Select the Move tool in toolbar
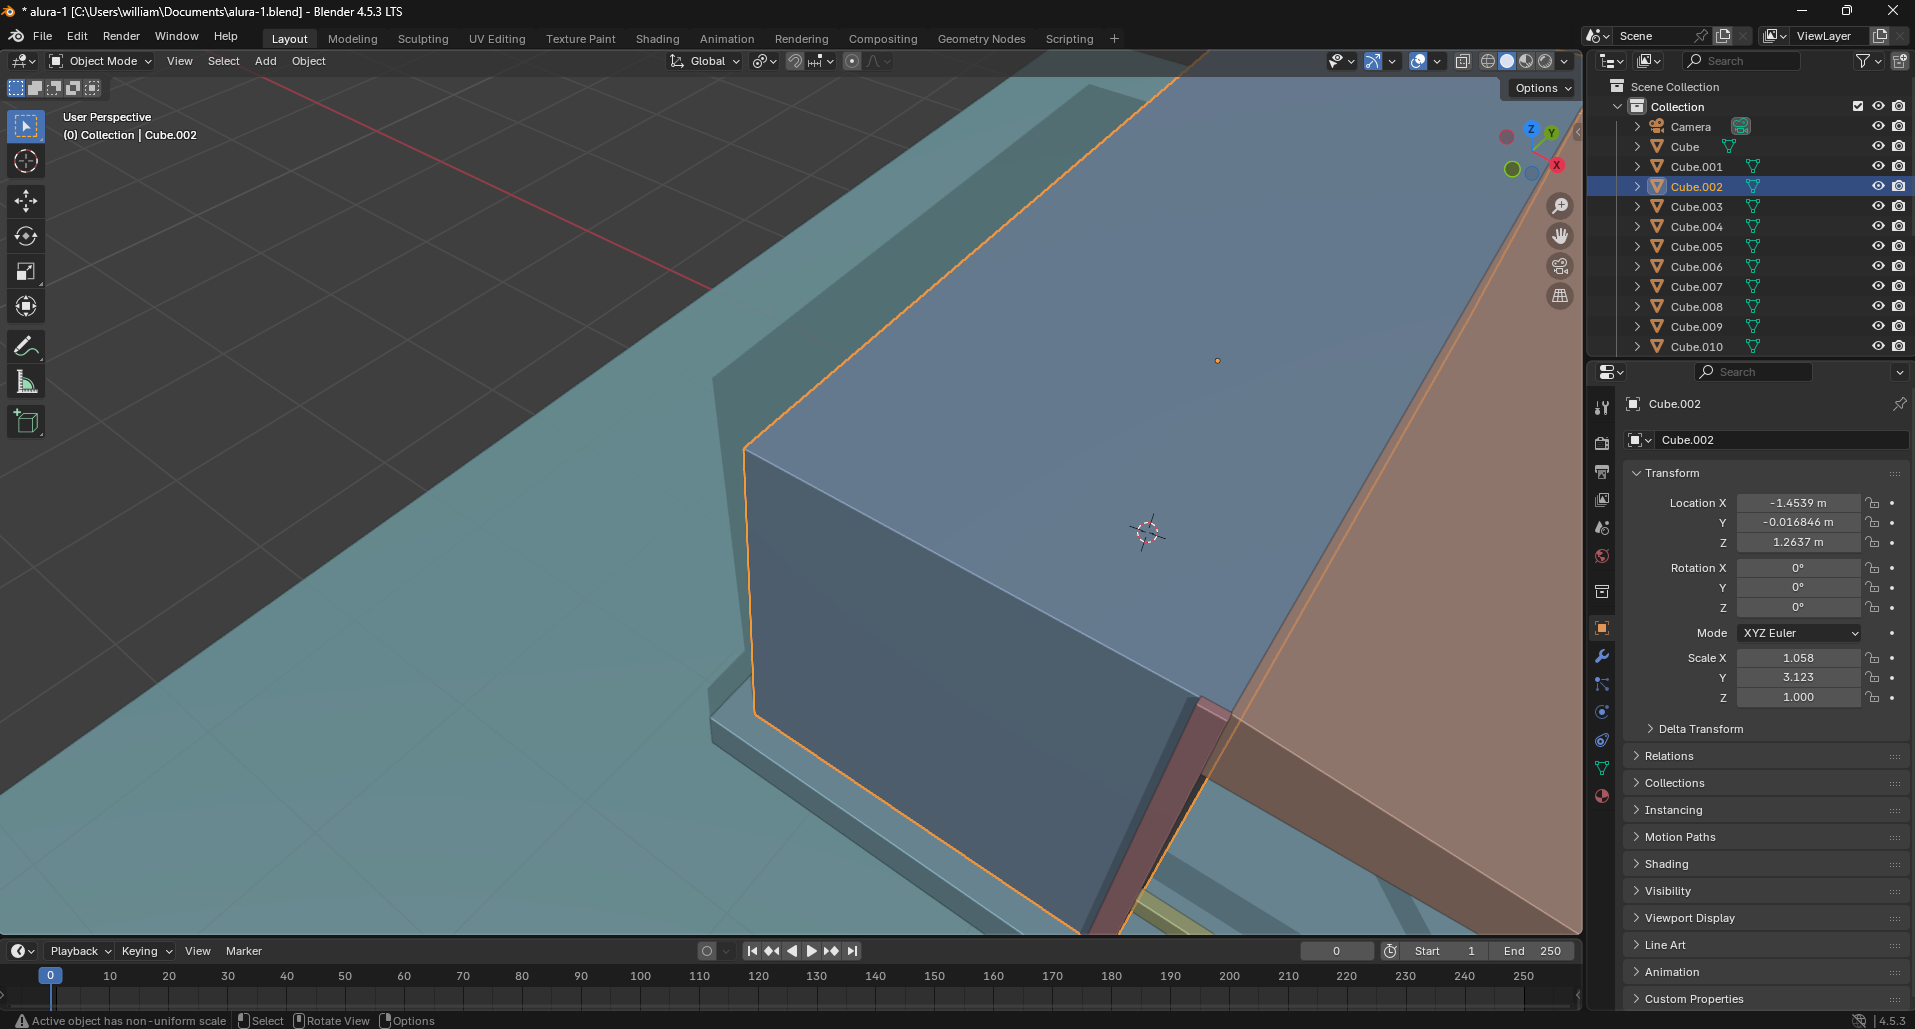The image size is (1915, 1029). [26, 201]
